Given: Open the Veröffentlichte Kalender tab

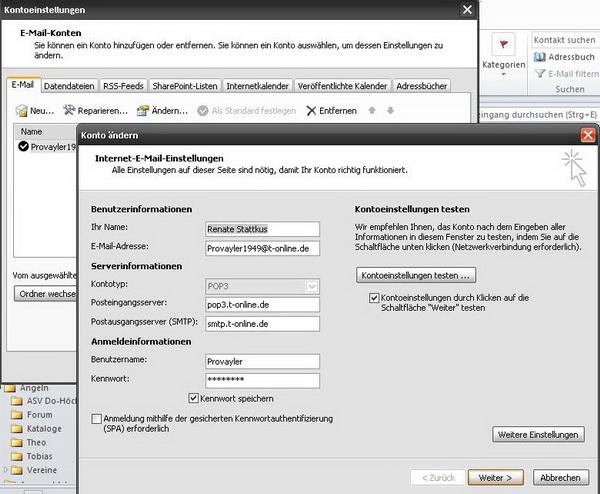Looking at the screenshot, I should (342, 86).
